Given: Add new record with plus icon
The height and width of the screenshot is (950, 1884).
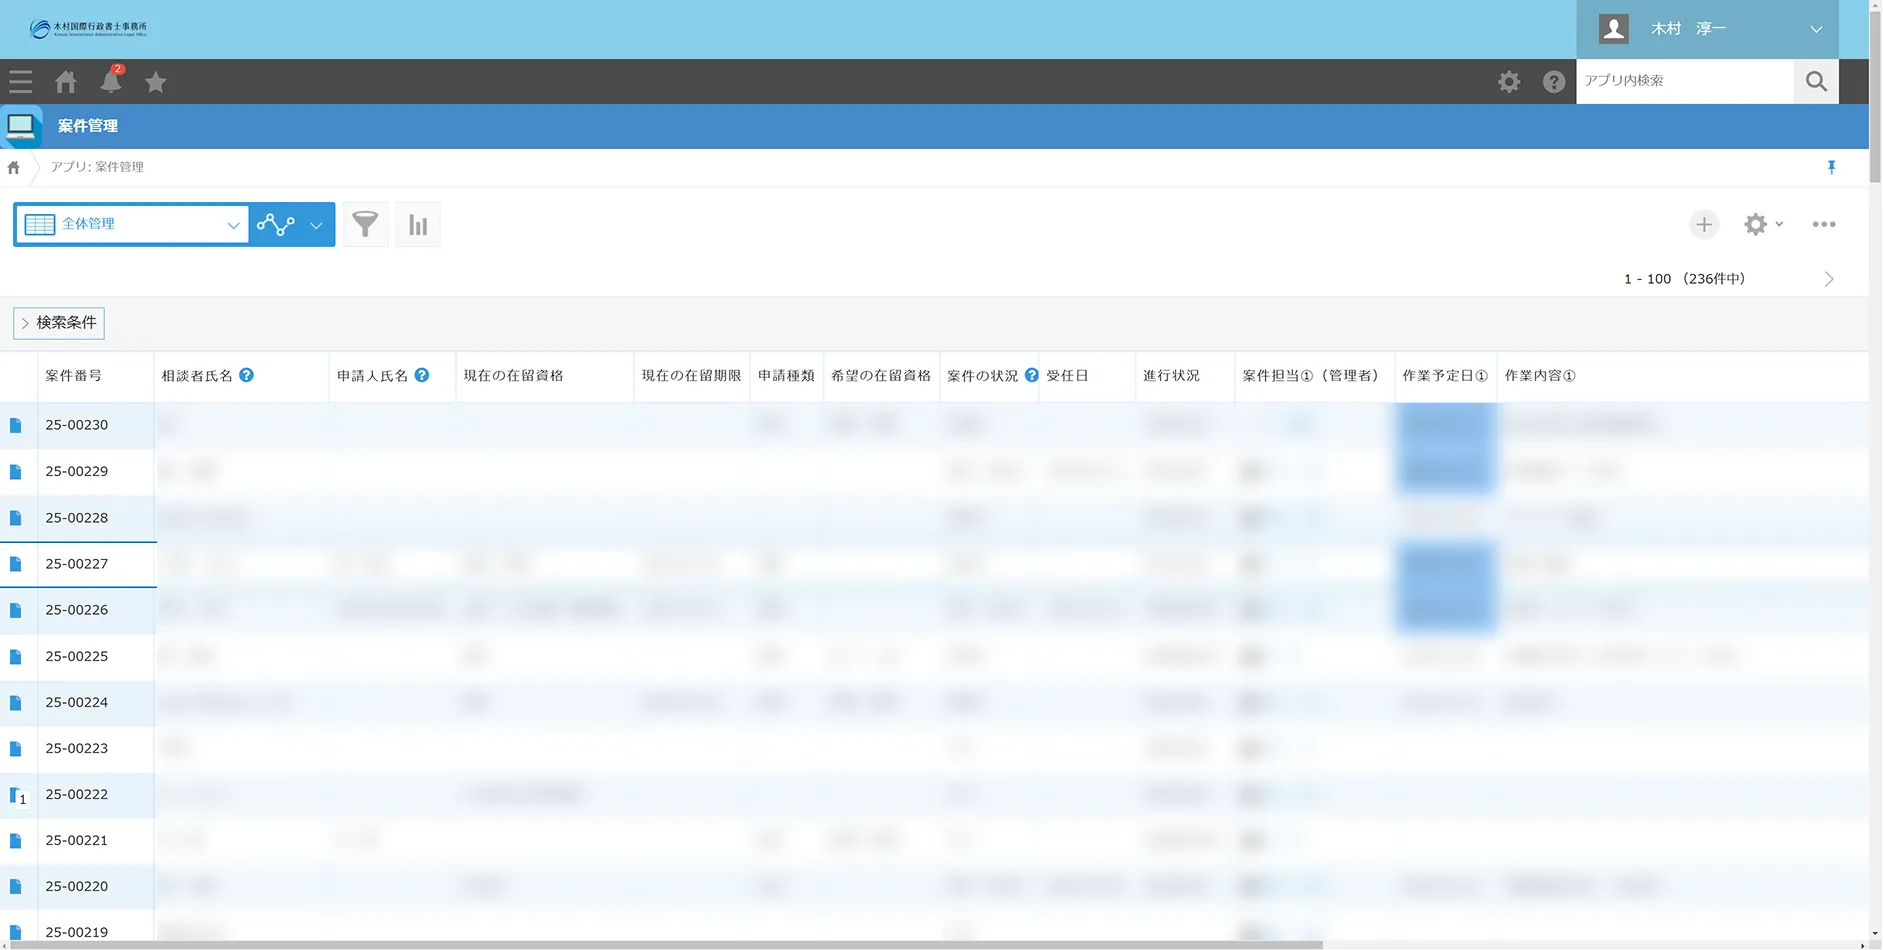Looking at the screenshot, I should [x=1704, y=225].
